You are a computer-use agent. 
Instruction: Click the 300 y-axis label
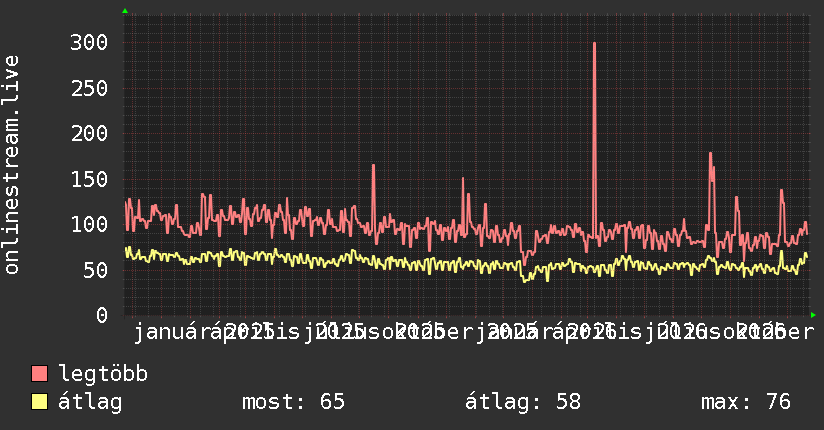[x=89, y=43]
